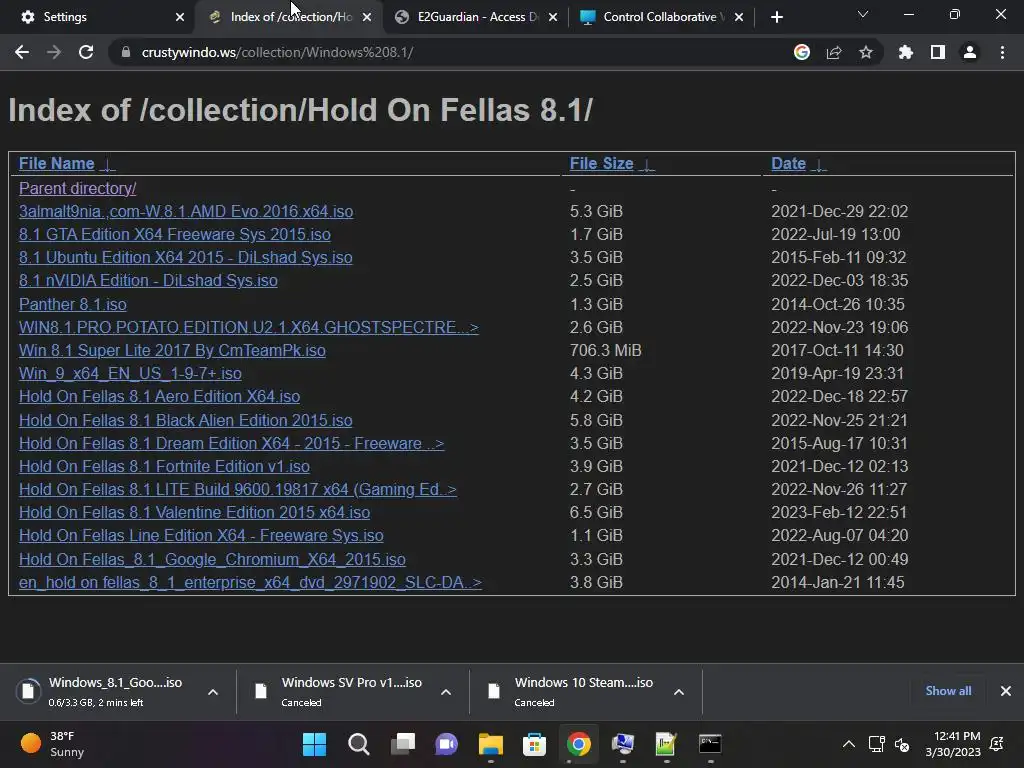Open the Extensions puzzle icon
Image resolution: width=1024 pixels, height=768 pixels.
point(906,52)
